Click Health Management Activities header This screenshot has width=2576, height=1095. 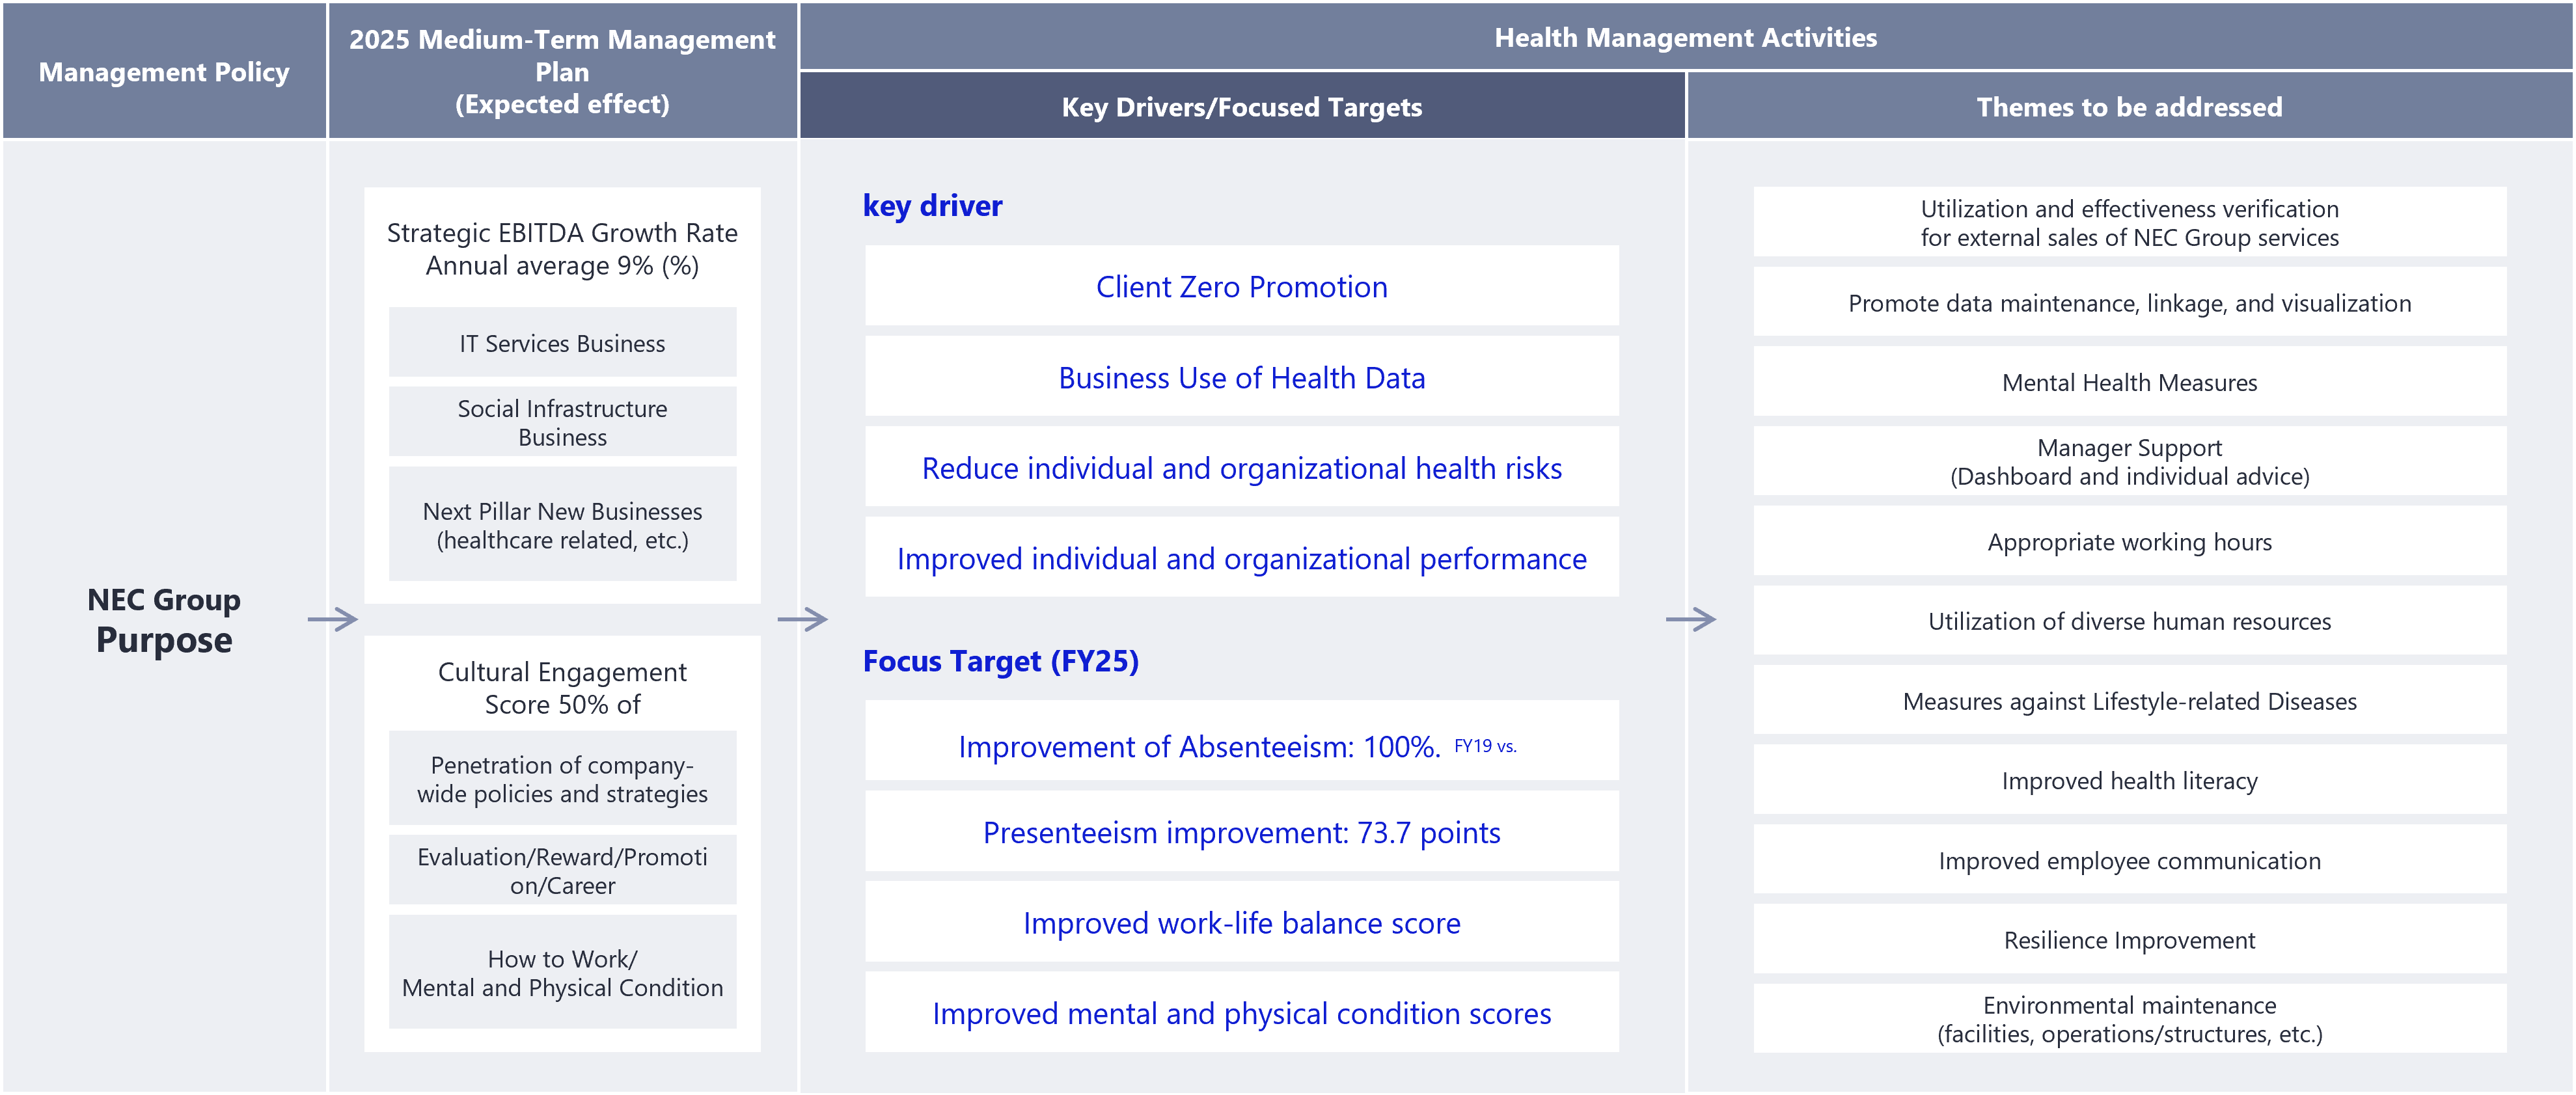(x=1685, y=38)
